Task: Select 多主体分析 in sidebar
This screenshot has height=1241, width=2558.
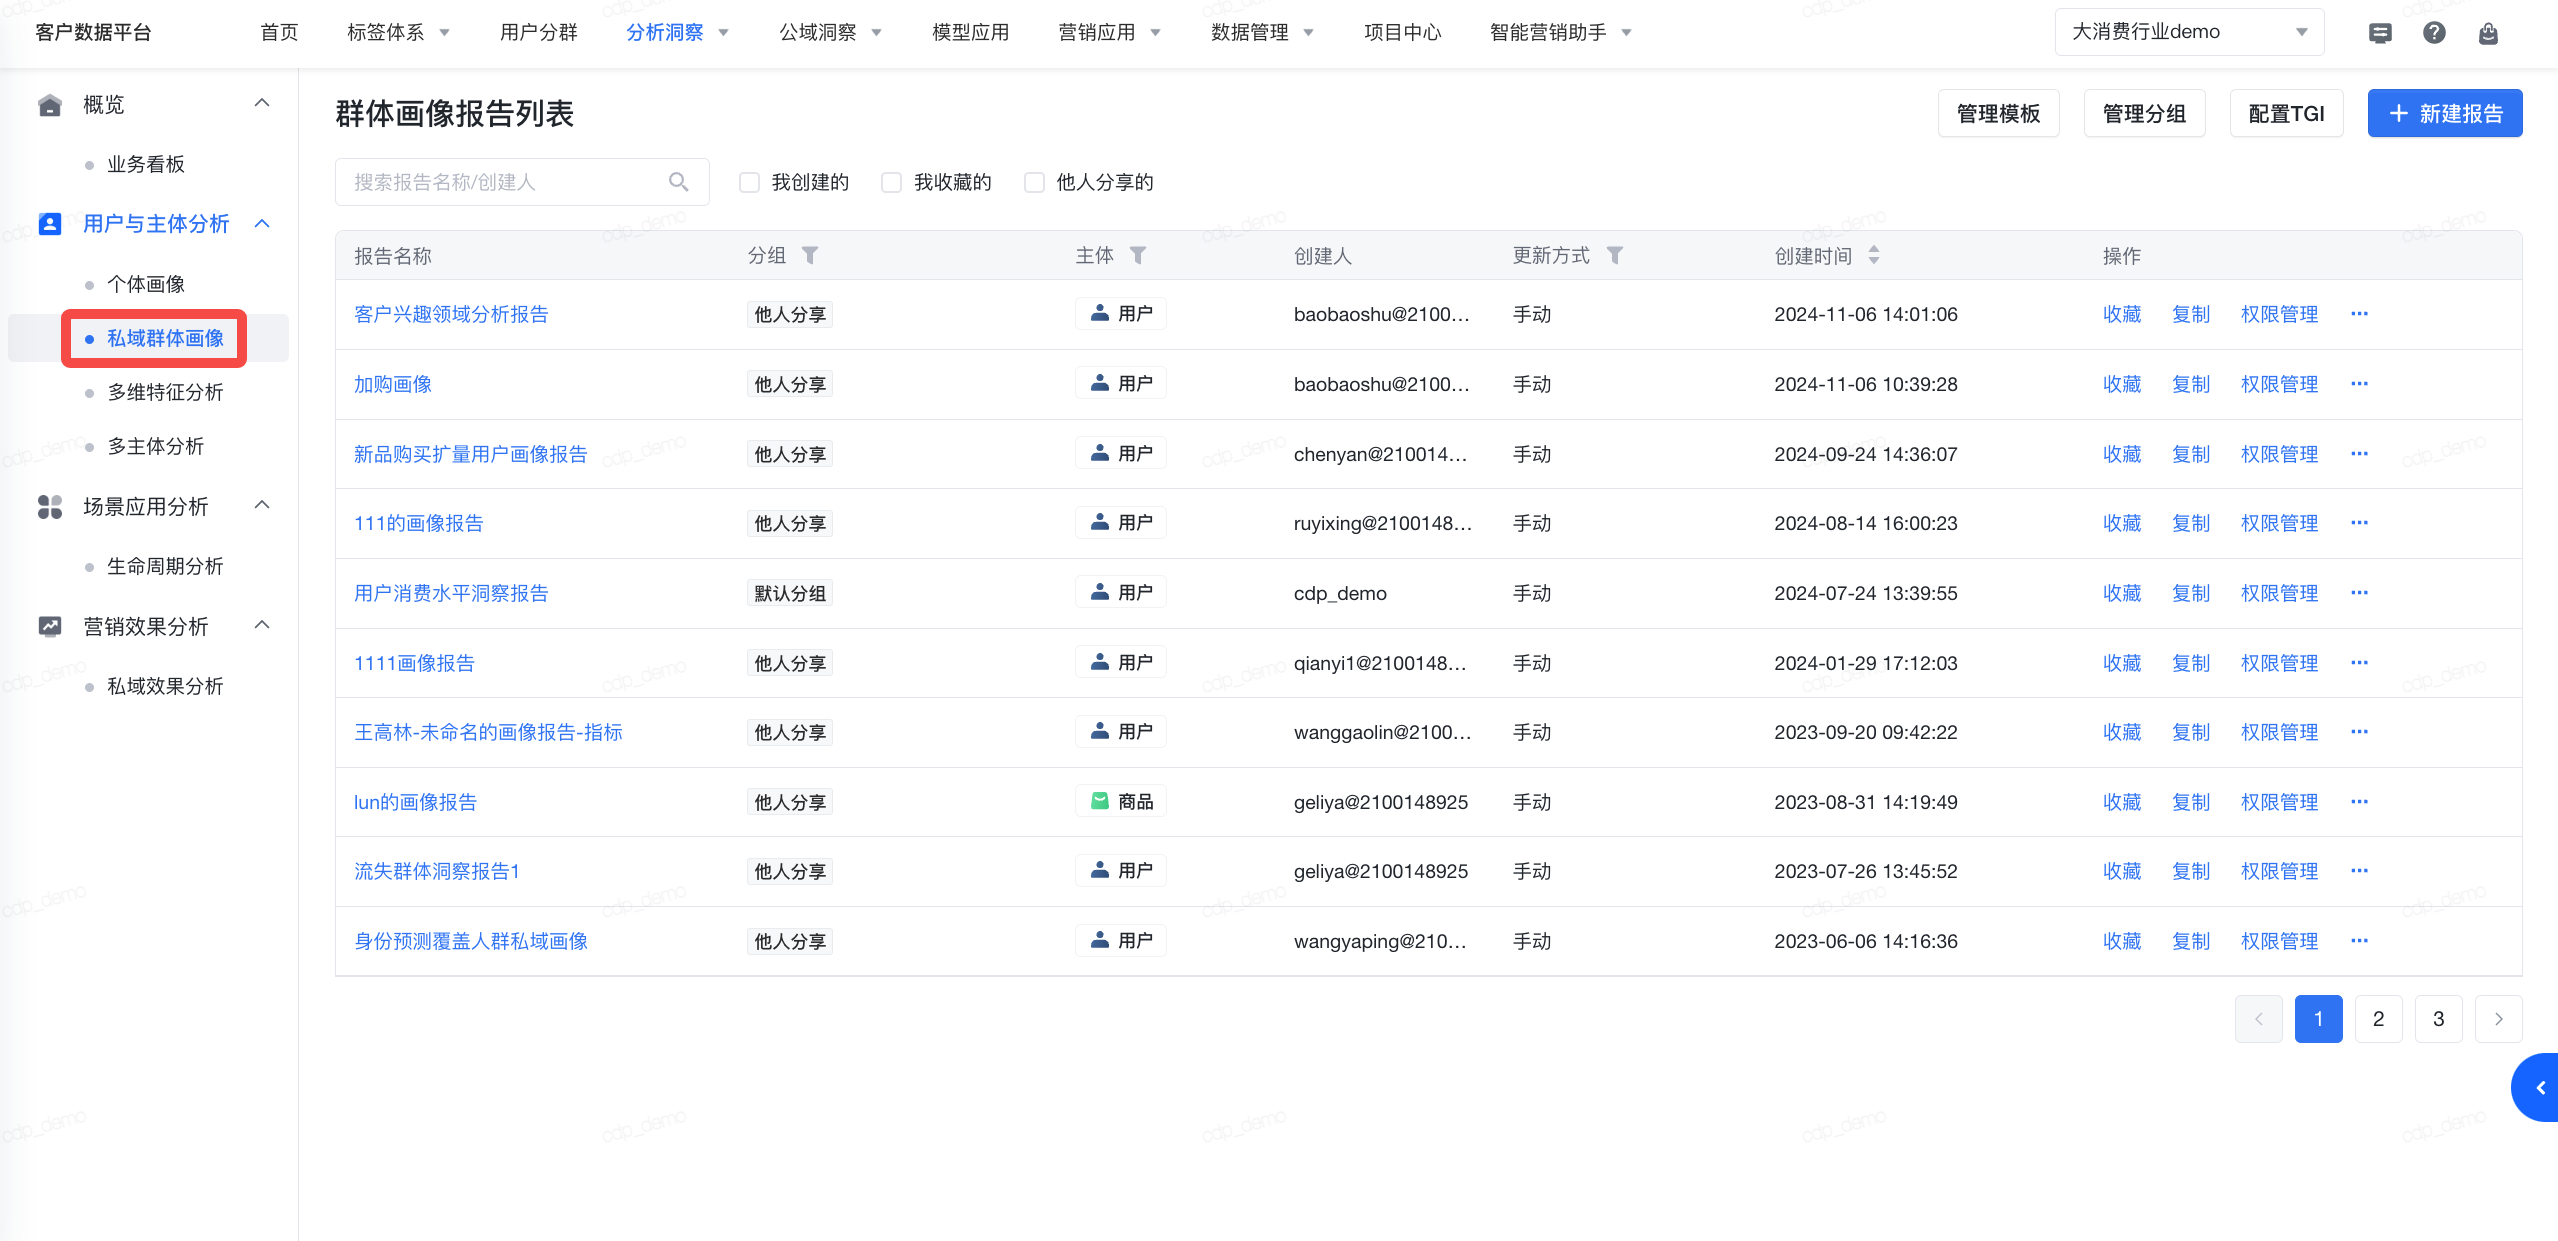Action: [x=155, y=446]
